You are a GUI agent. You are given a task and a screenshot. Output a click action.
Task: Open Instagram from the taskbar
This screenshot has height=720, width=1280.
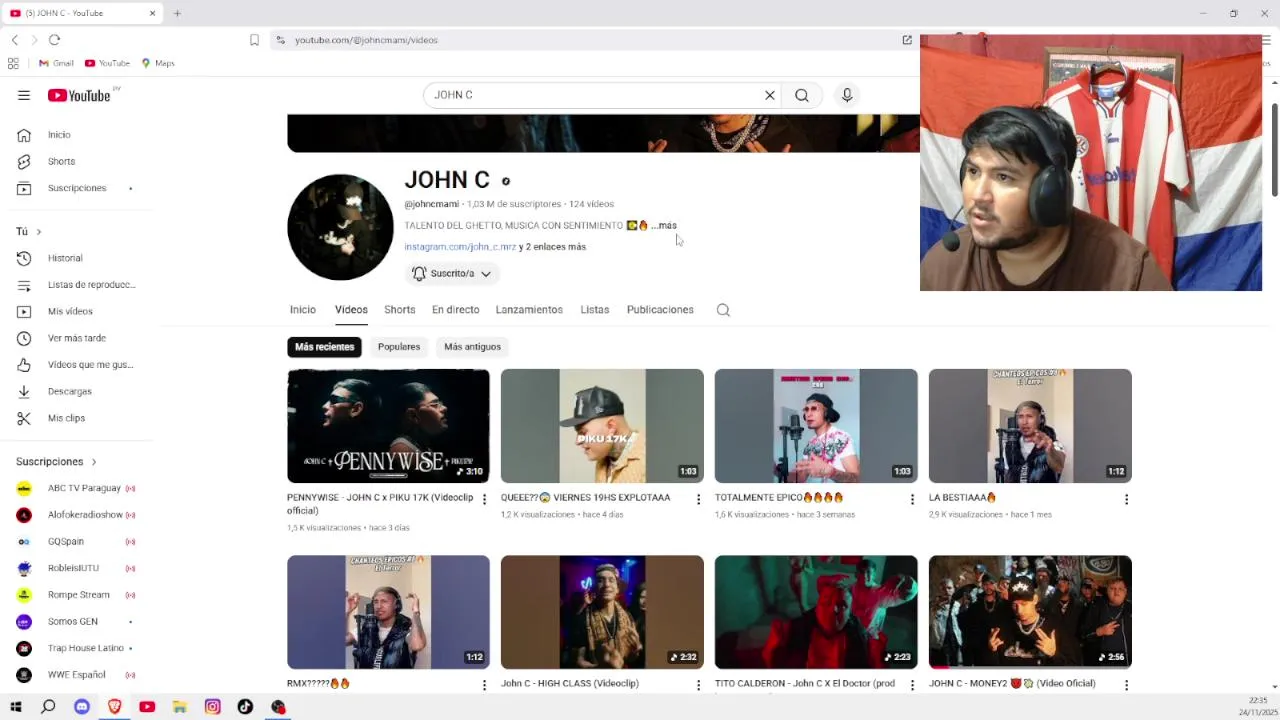213,707
